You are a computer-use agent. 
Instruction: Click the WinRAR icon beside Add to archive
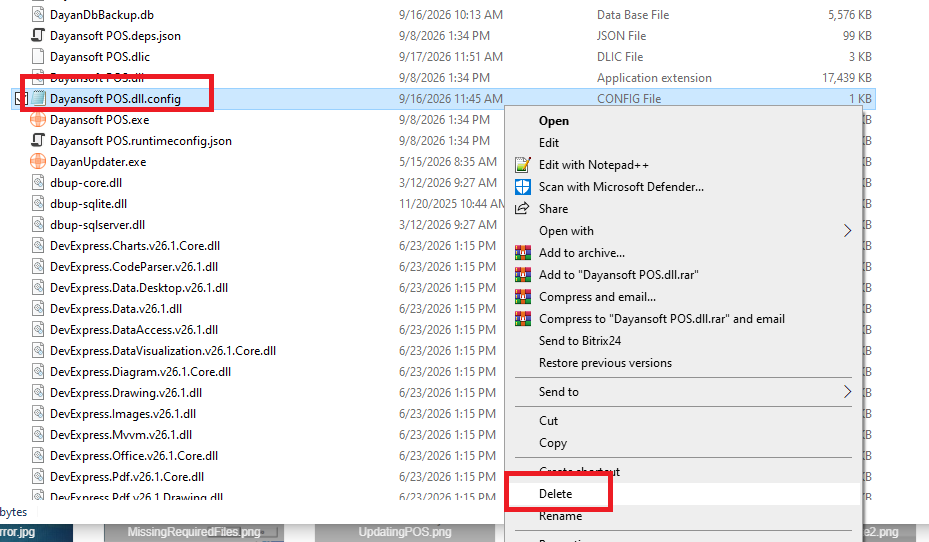click(523, 253)
